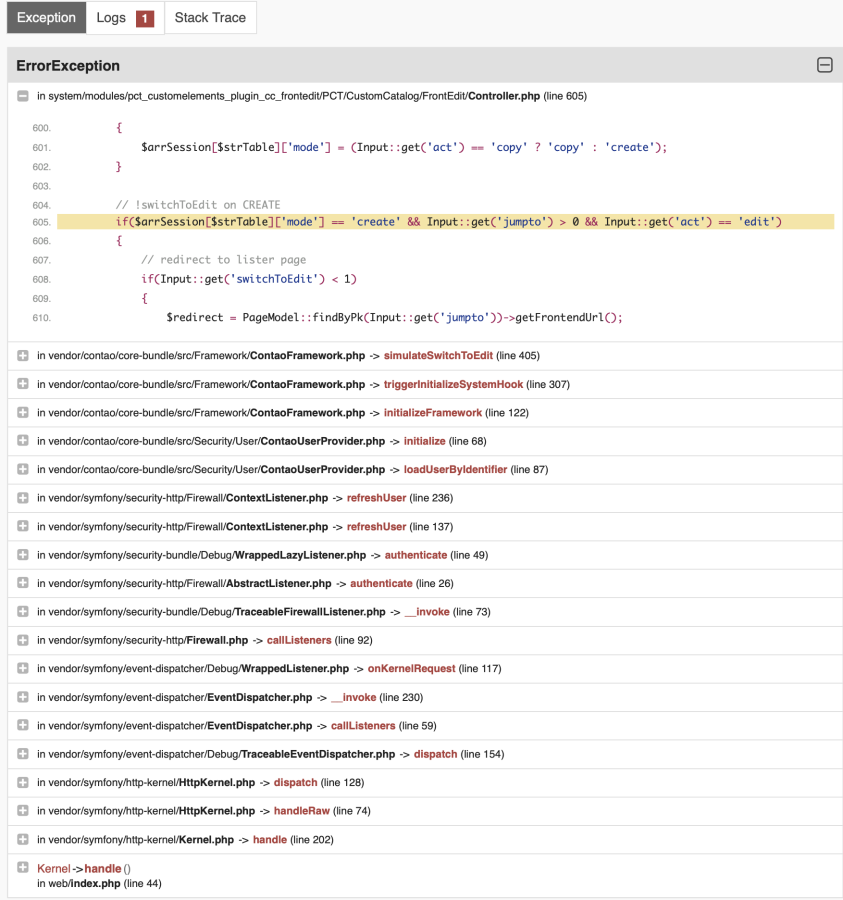Expand the HttpKernel handleRaw trace
This screenshot has height=900, width=843.
click(x=23, y=811)
